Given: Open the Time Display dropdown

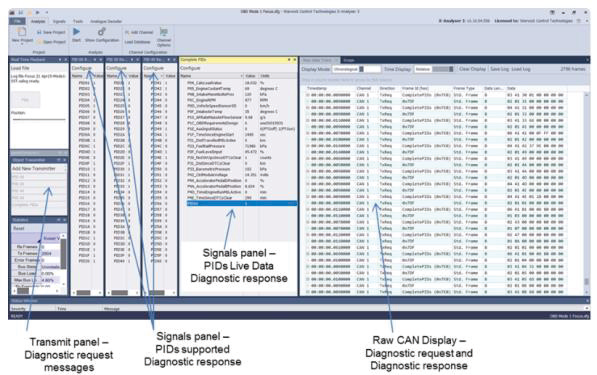Looking at the screenshot, I should (433, 69).
